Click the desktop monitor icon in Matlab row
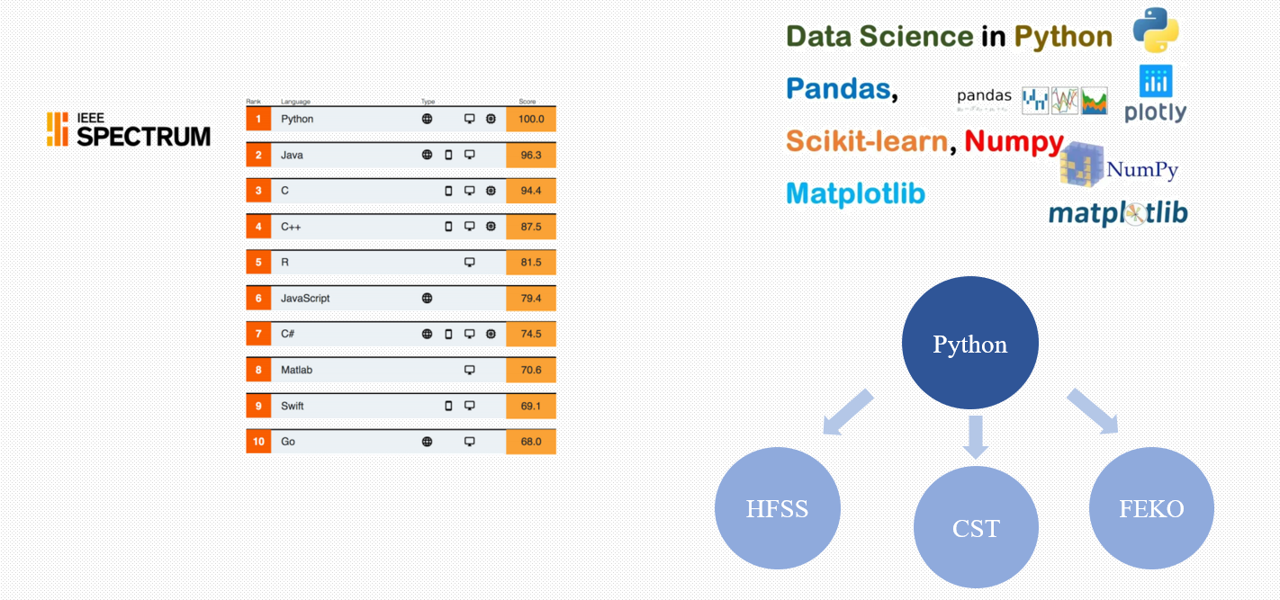Image resolution: width=1280 pixels, height=600 pixels. [469, 370]
